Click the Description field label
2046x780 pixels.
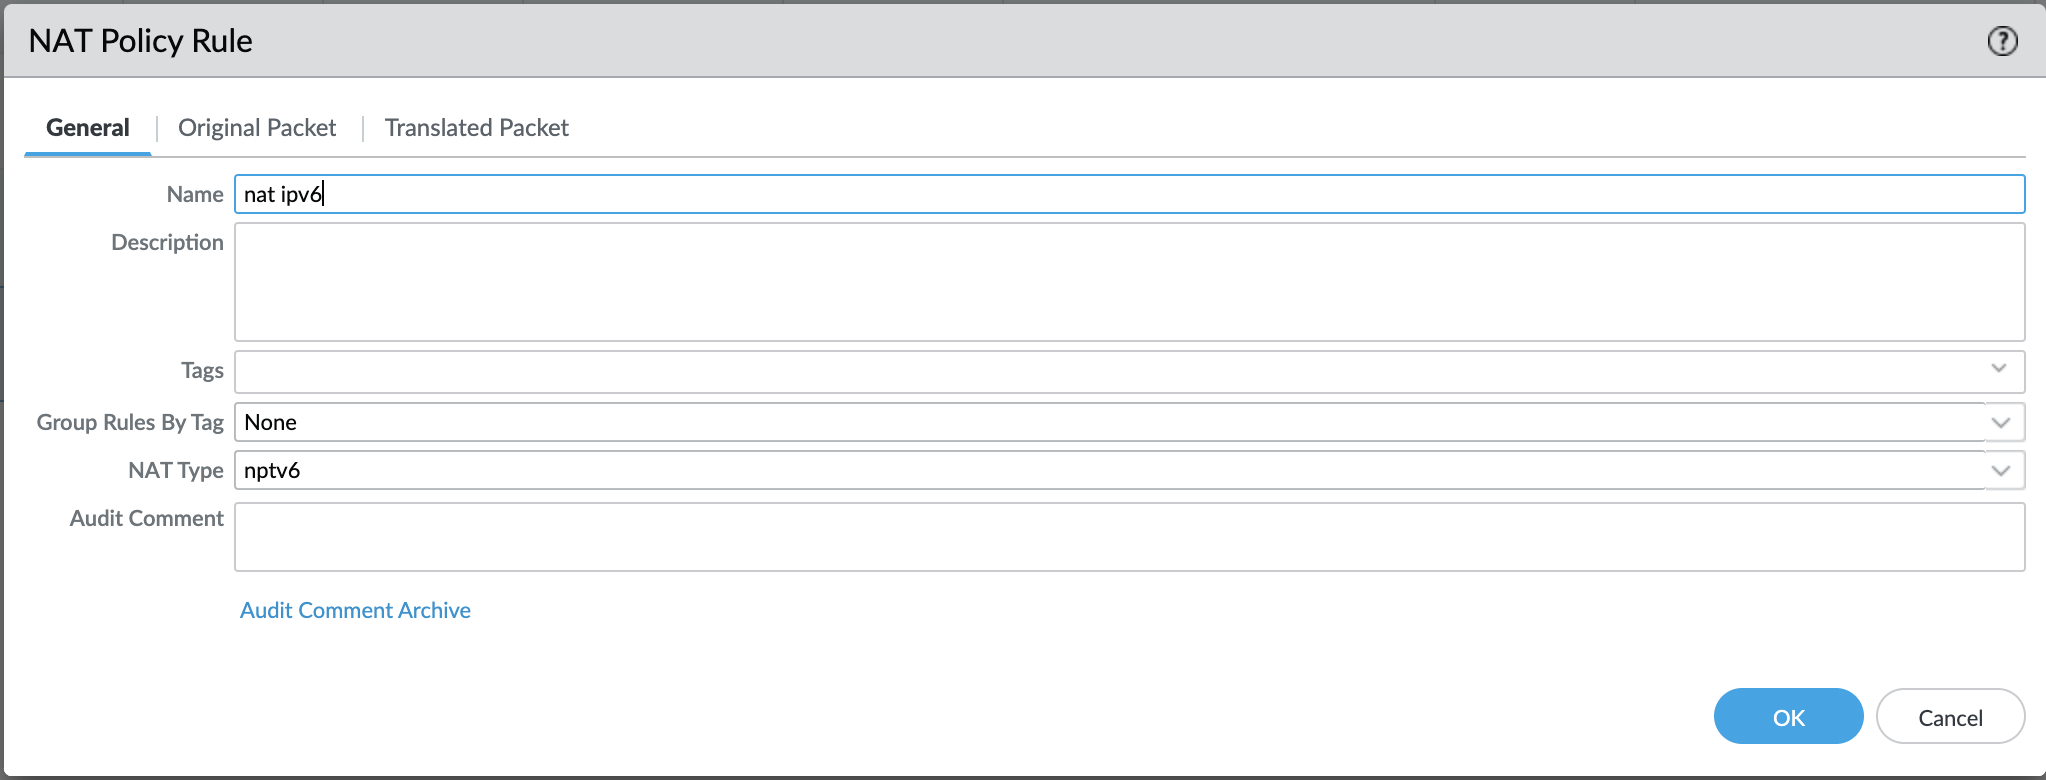(x=167, y=242)
